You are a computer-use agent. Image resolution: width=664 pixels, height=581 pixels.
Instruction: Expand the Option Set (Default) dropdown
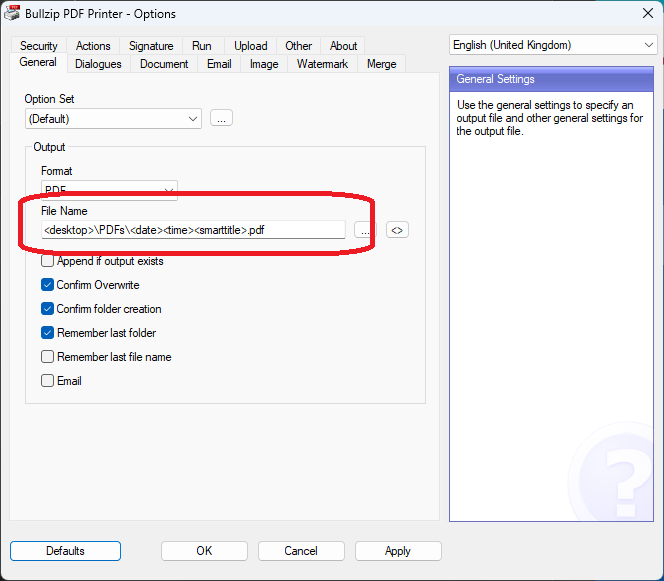coord(113,119)
